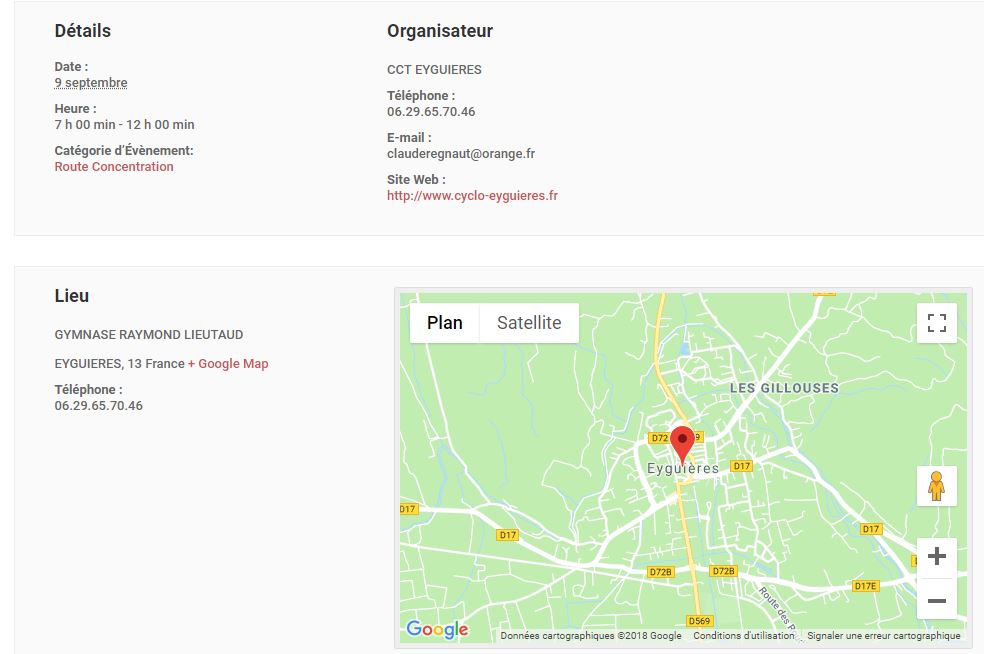984x654 pixels.
Task: Open the + Google Map link
Action: tap(228, 364)
